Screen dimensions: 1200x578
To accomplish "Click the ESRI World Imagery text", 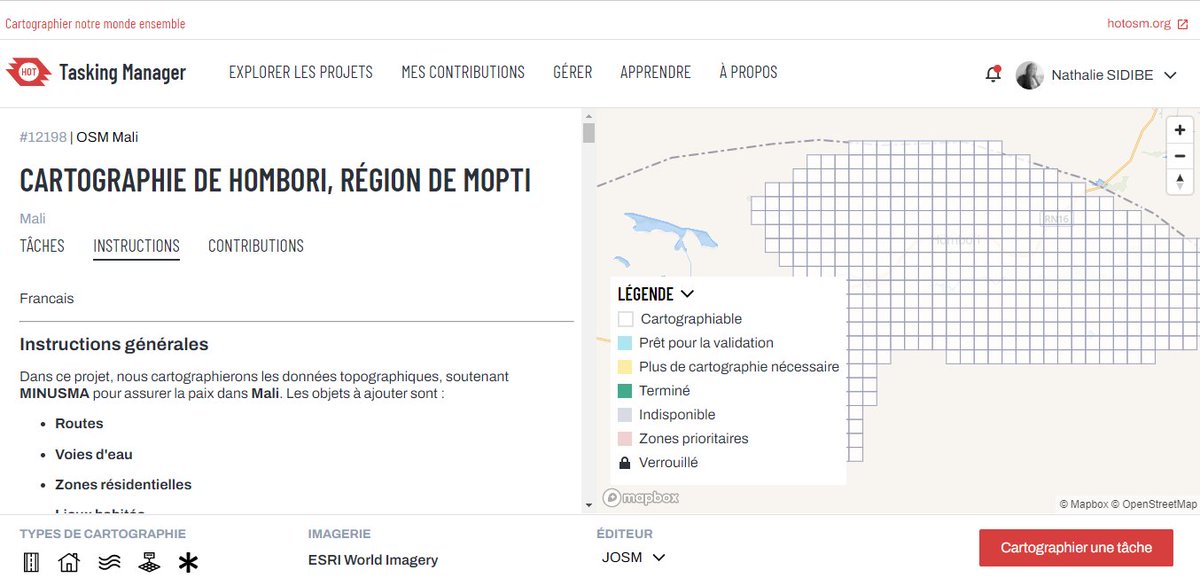I will [373, 560].
